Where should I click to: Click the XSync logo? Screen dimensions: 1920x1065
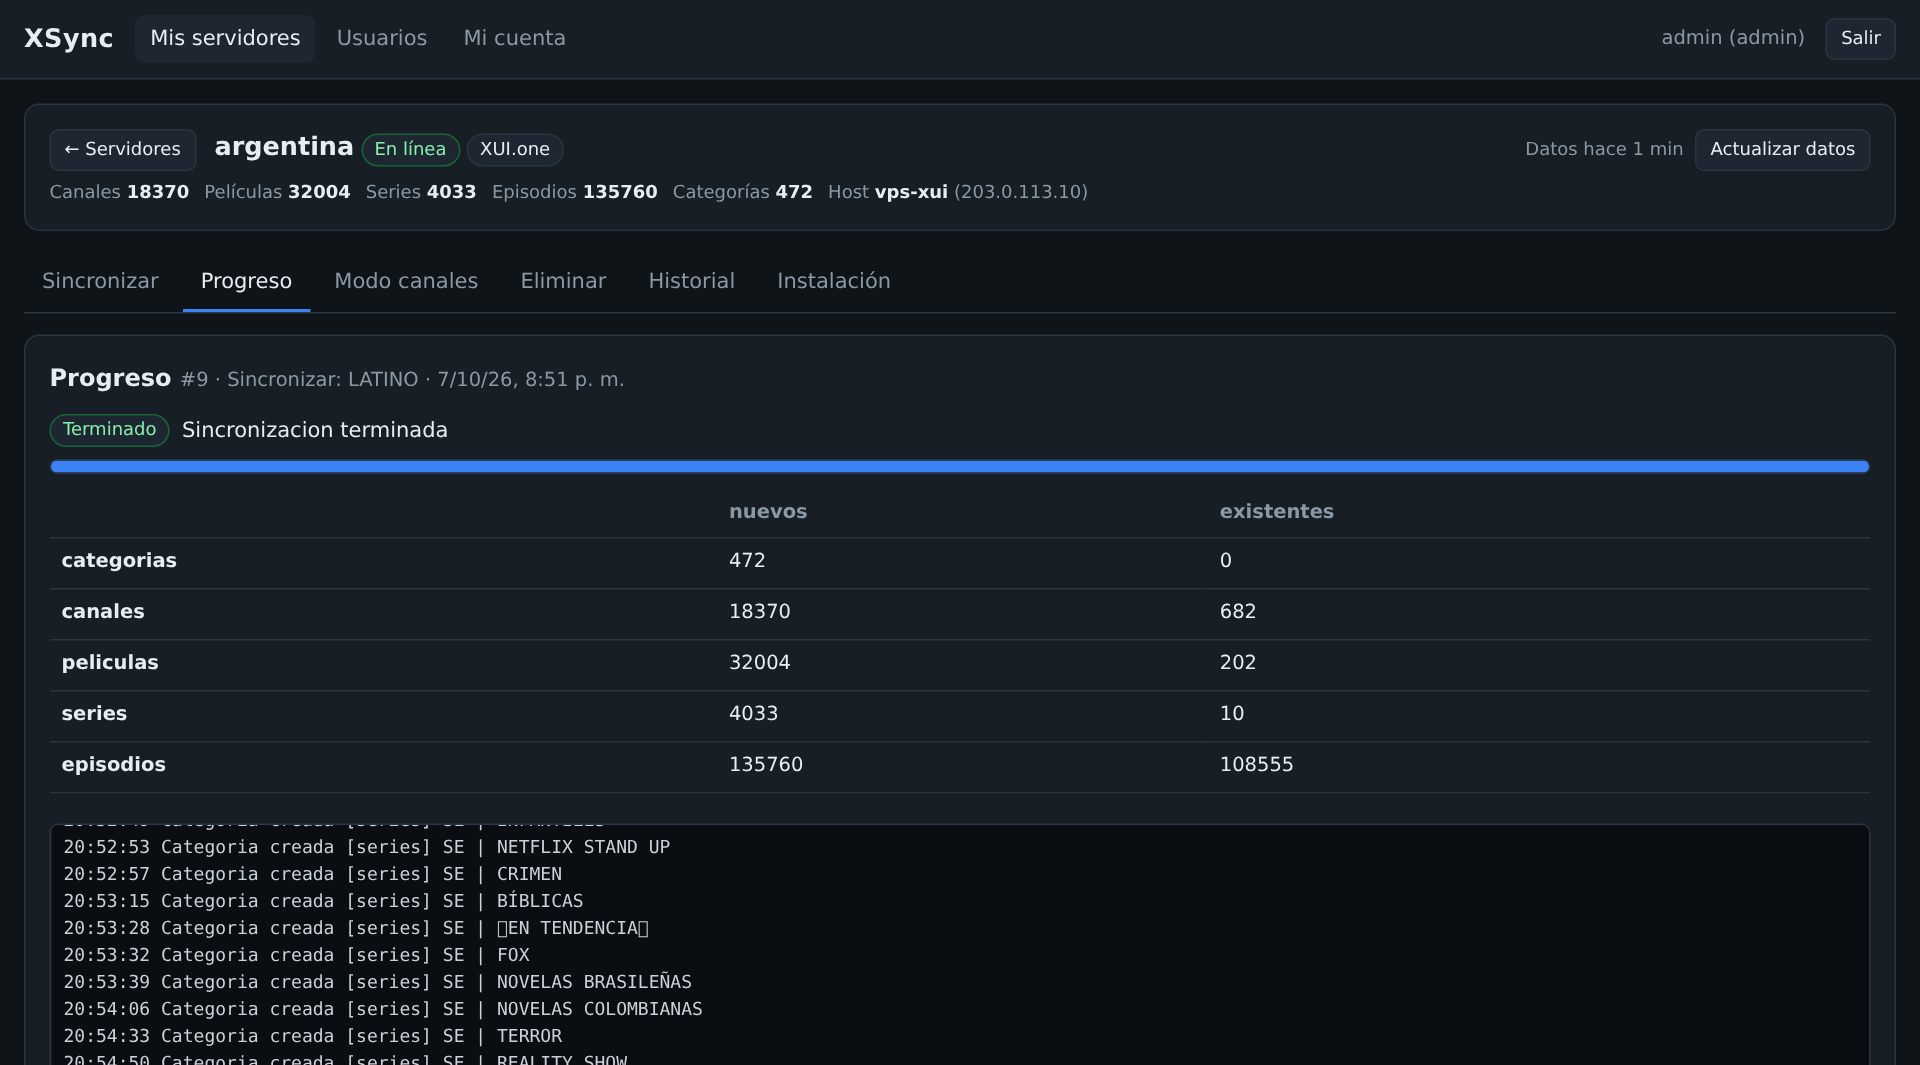coord(68,38)
